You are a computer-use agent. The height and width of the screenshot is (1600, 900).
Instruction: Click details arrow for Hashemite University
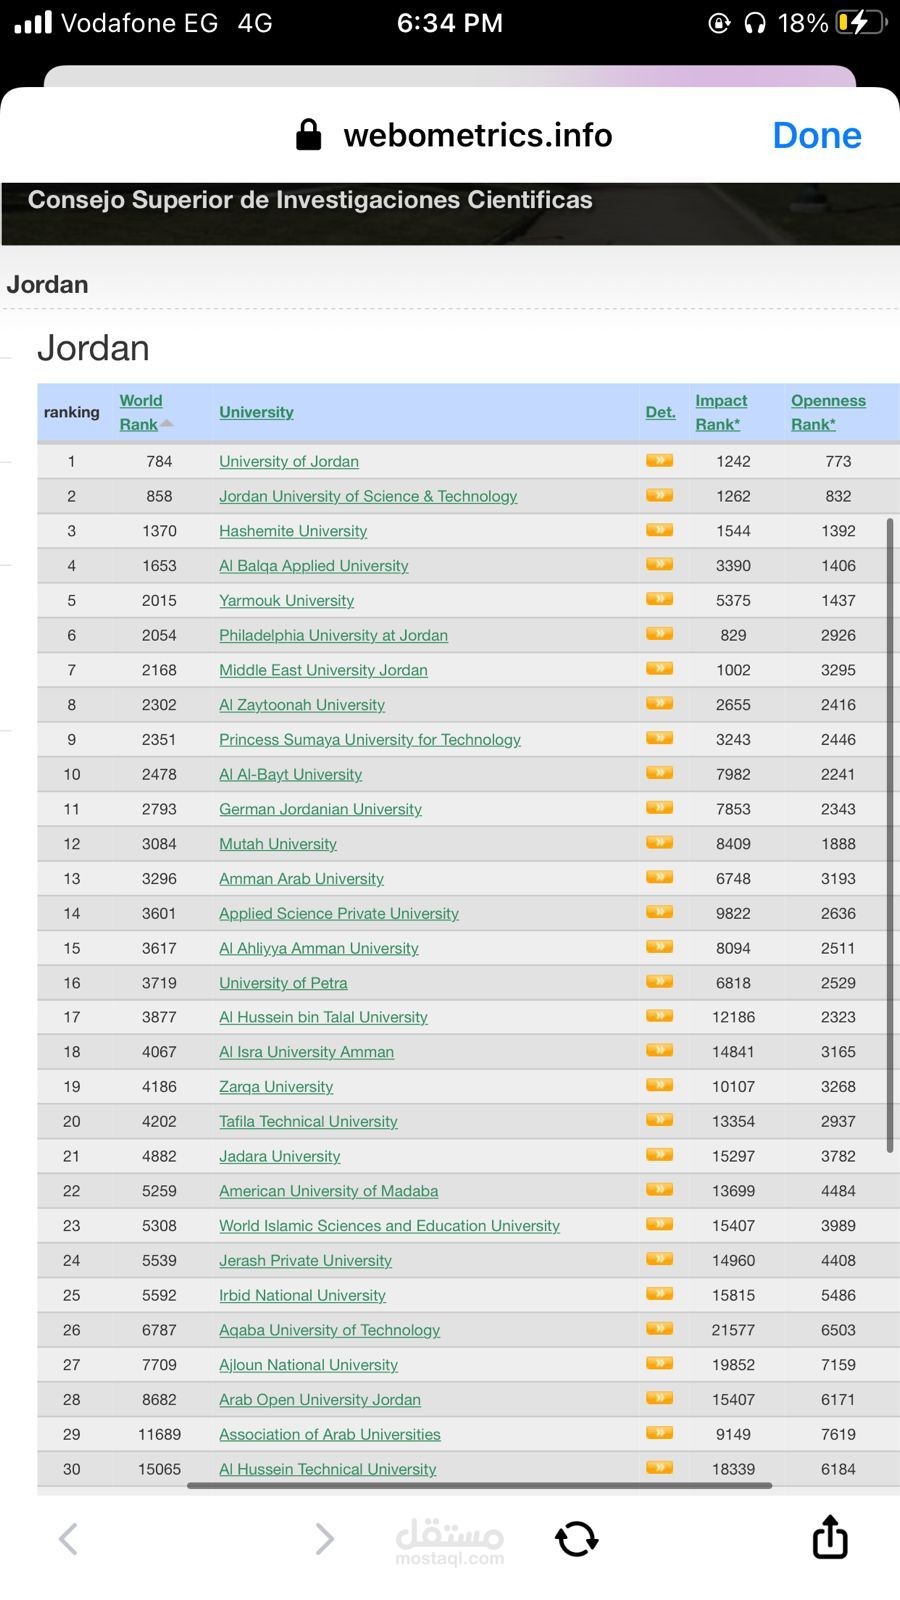tap(659, 530)
